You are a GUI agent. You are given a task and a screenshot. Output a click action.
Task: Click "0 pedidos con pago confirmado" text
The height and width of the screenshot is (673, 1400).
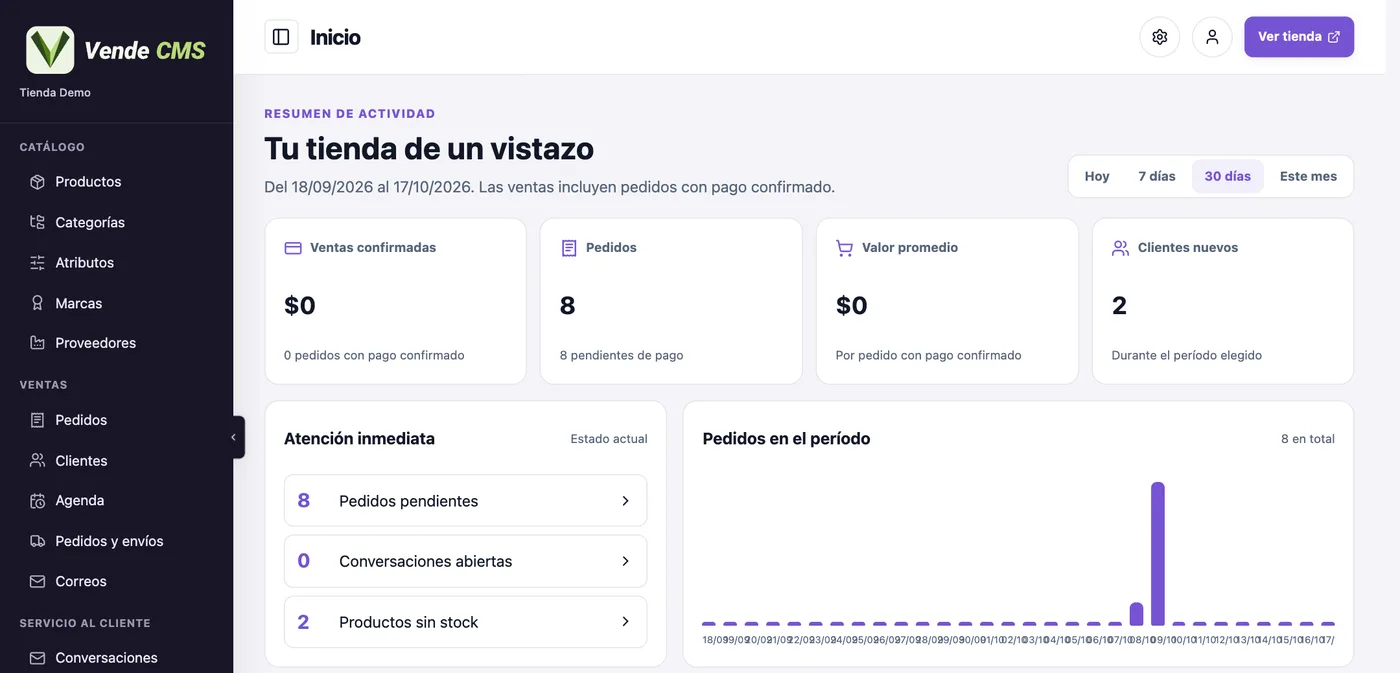coord(374,355)
